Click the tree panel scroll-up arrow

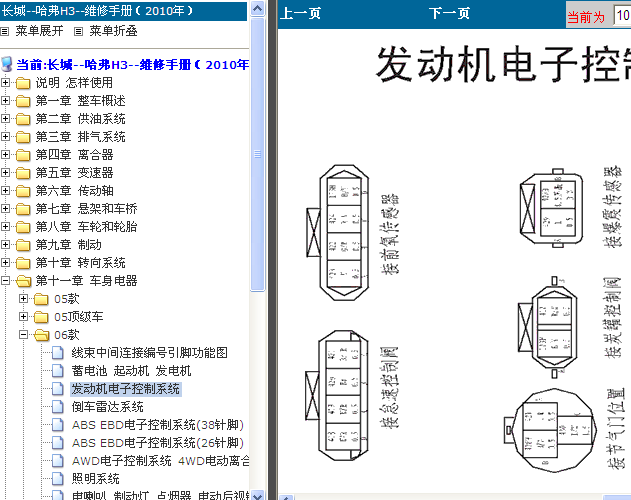[x=258, y=8]
